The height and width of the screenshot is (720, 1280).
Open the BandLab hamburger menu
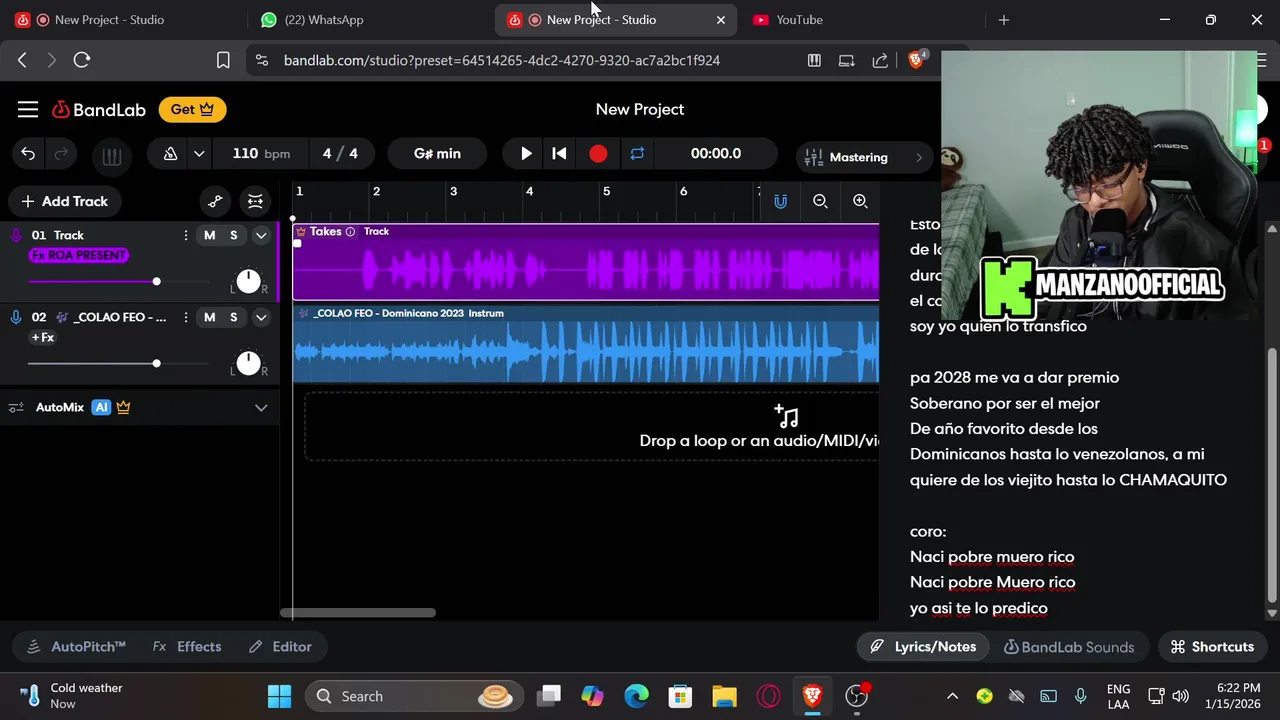pyautogui.click(x=28, y=109)
